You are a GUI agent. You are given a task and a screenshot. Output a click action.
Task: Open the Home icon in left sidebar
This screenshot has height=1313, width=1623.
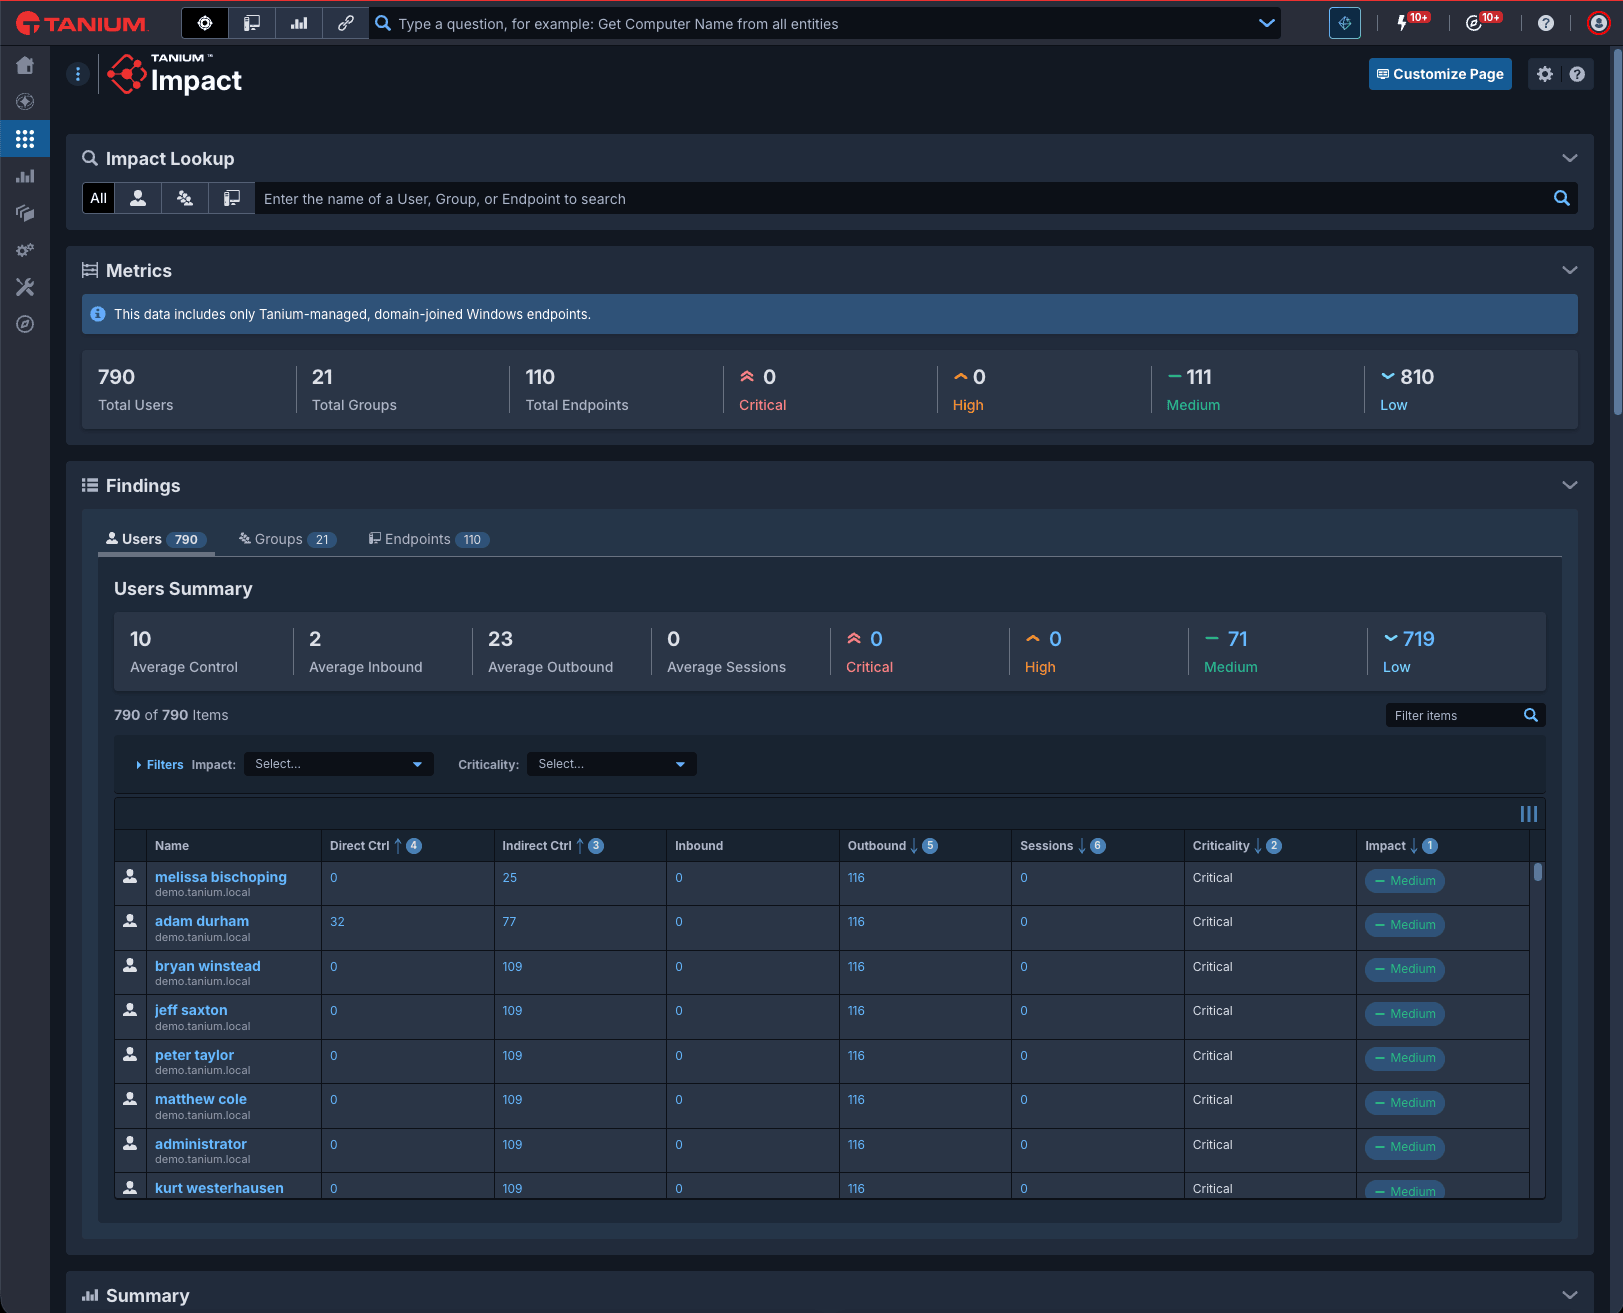(x=25, y=65)
